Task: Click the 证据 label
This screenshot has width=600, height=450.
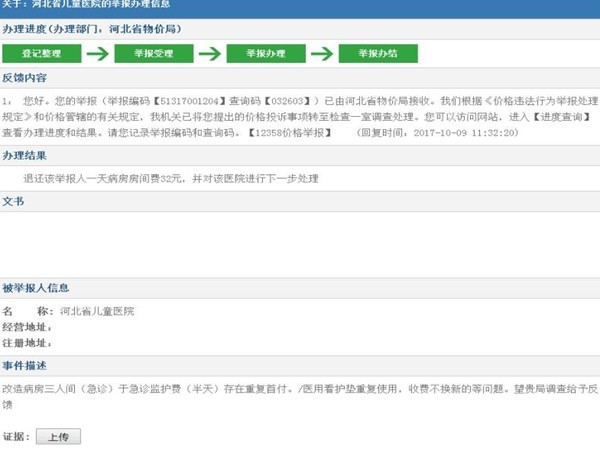Action: [14, 437]
